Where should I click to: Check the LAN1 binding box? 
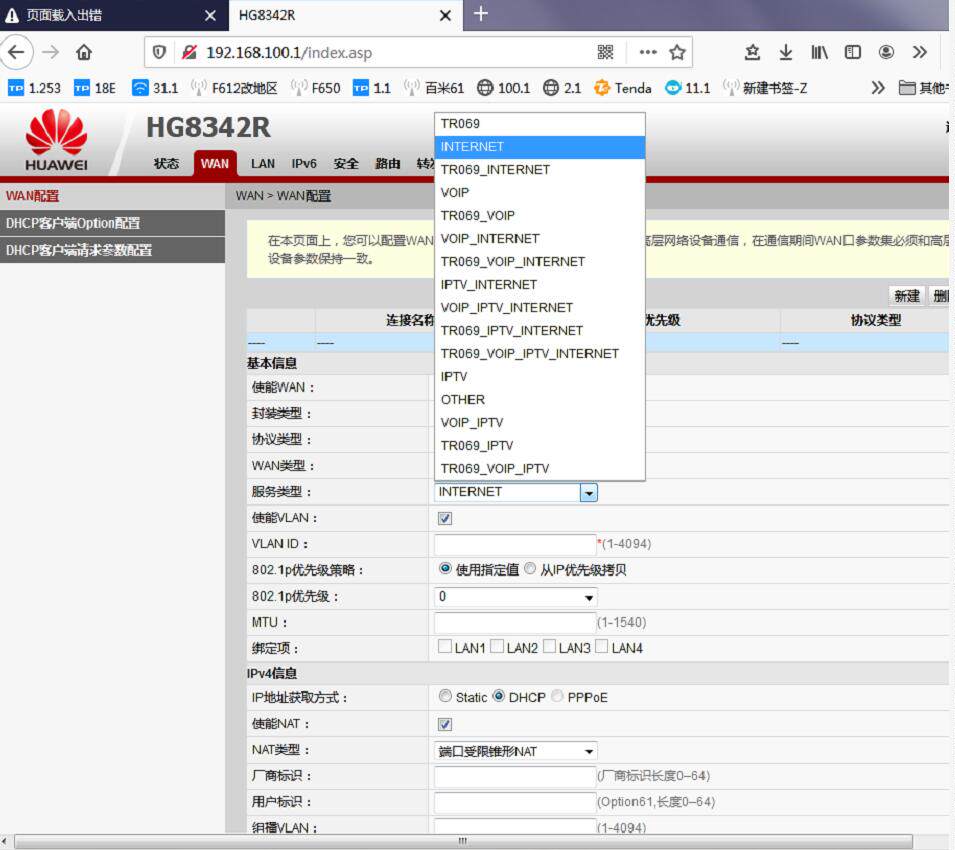(x=445, y=646)
